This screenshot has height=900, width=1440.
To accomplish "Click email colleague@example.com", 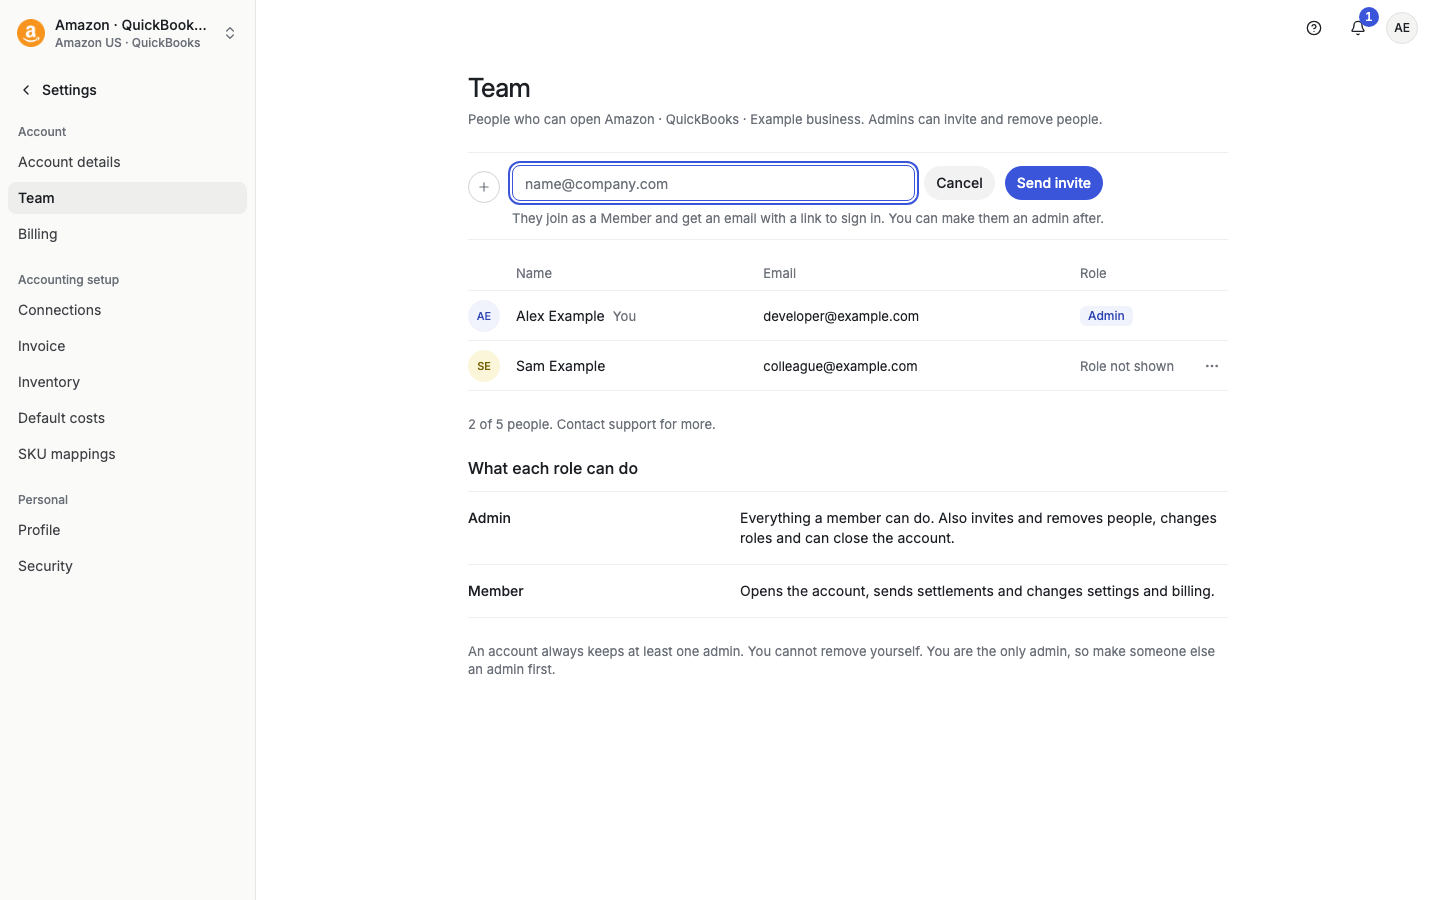I will coord(840,366).
